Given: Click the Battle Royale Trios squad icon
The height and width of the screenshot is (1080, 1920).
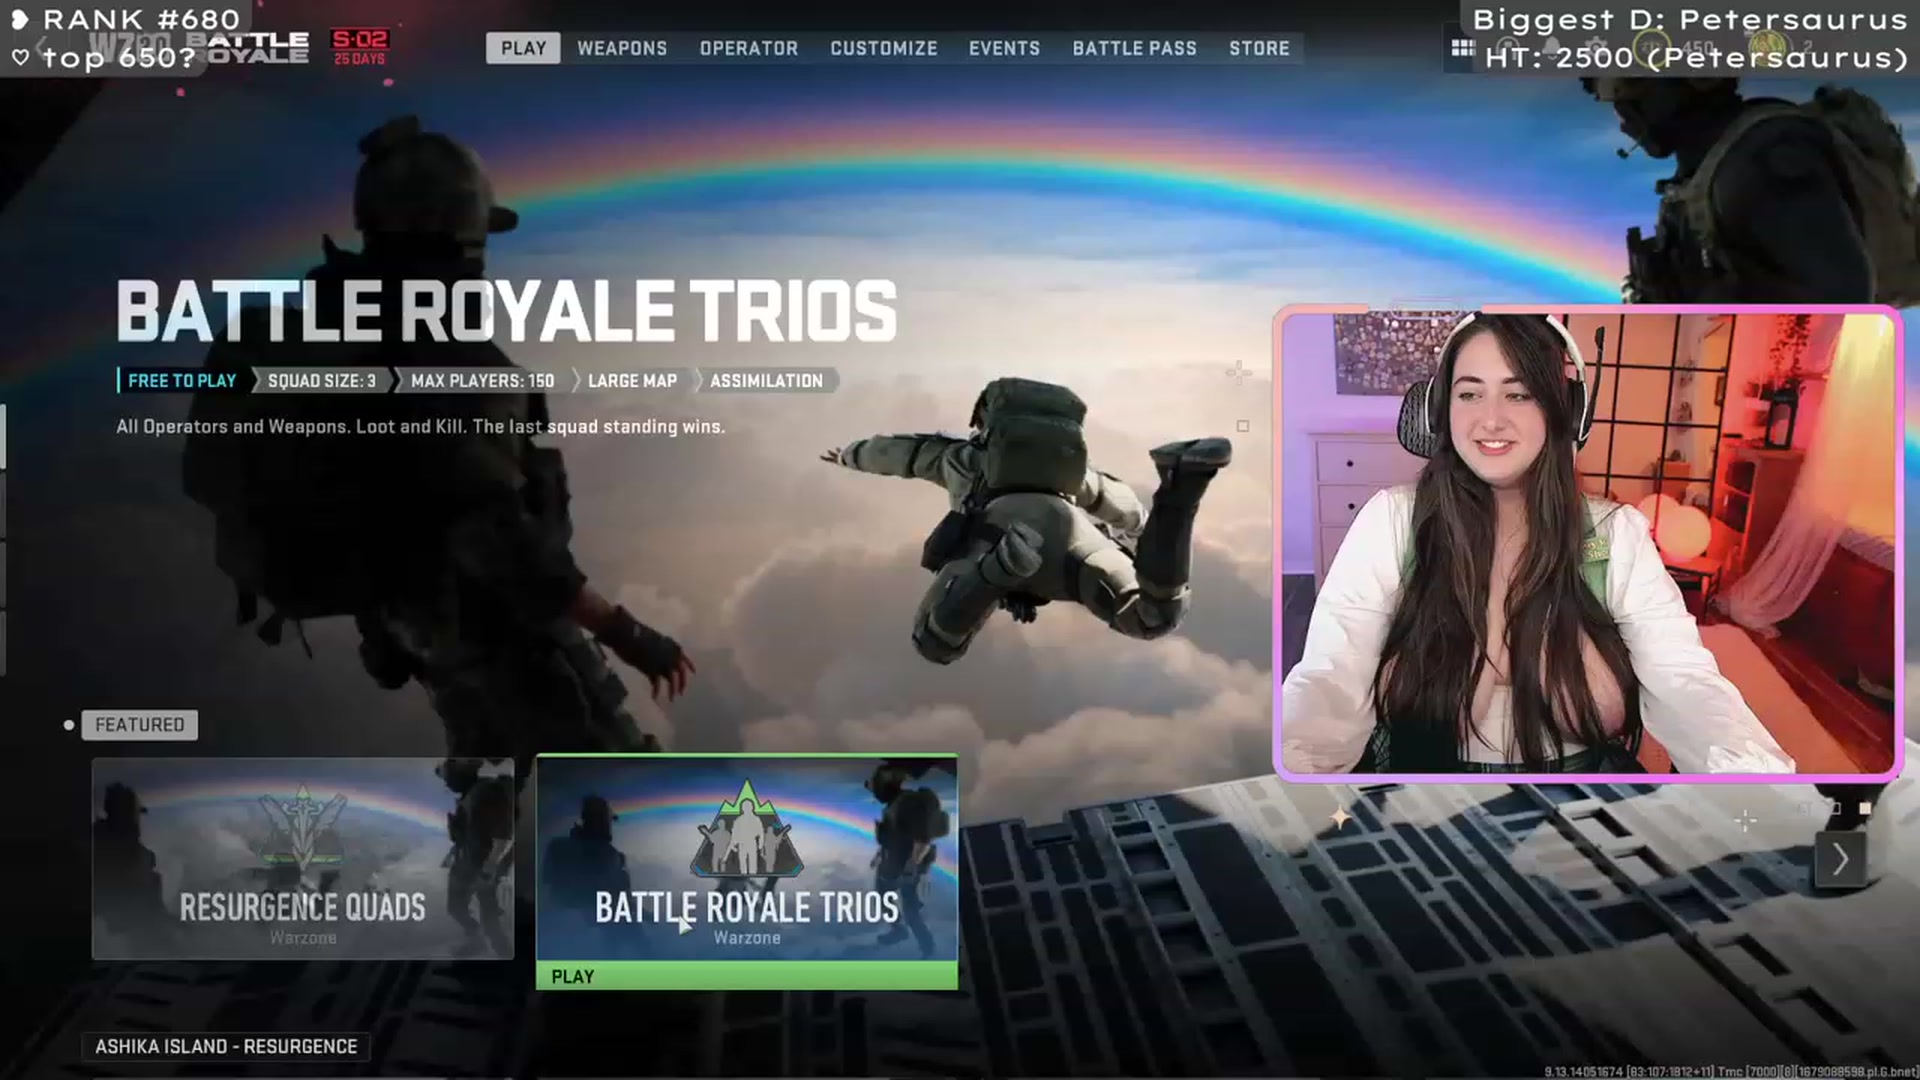Looking at the screenshot, I should (746, 831).
